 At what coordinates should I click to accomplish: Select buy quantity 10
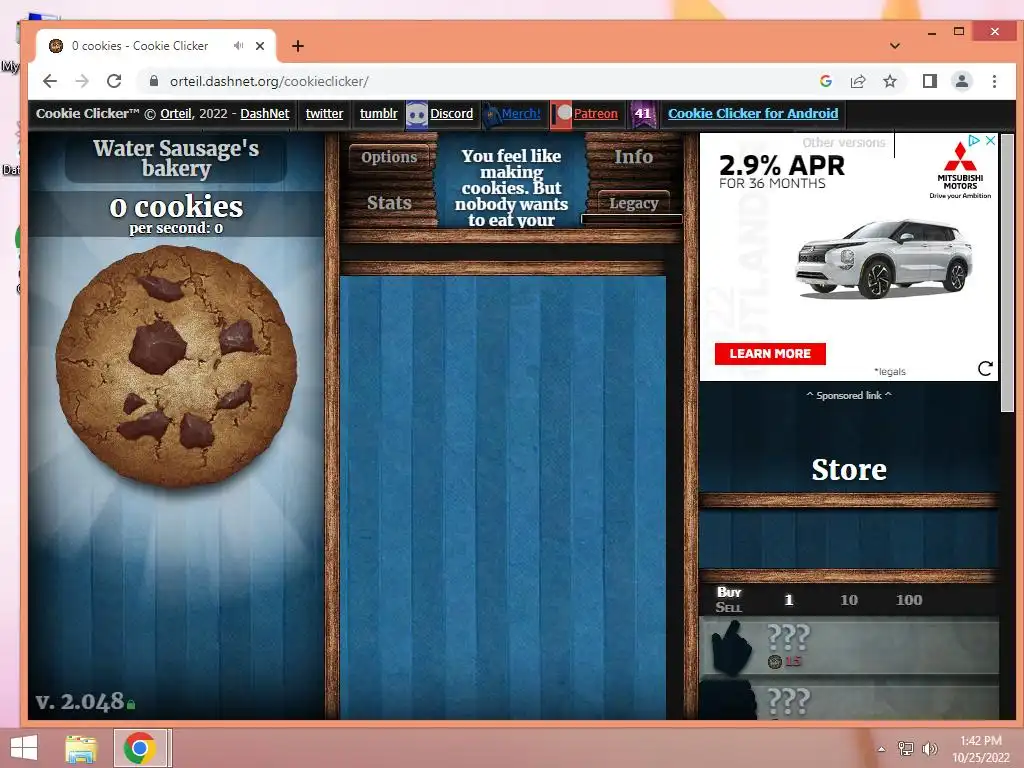point(848,600)
